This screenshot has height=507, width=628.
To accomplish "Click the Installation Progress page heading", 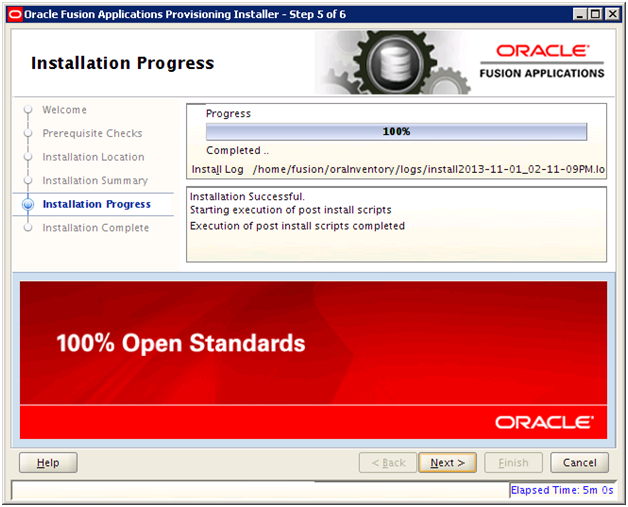I will [x=123, y=63].
